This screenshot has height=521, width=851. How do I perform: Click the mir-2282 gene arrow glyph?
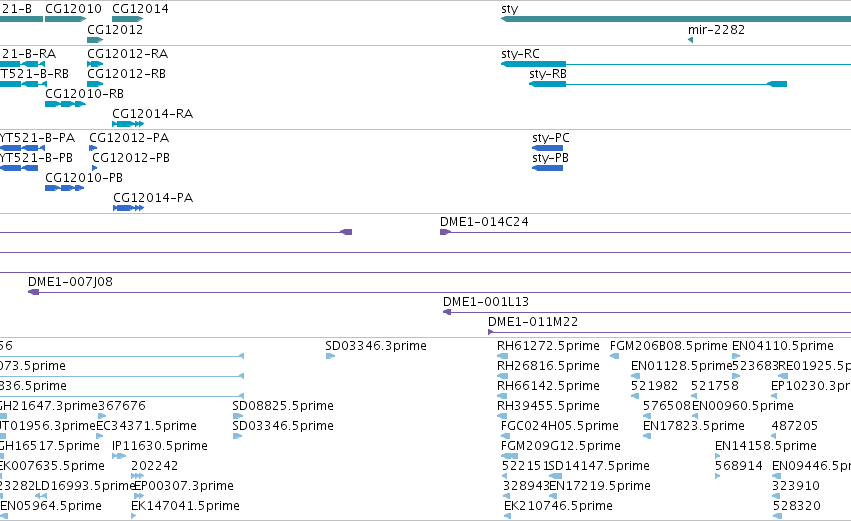coord(690,40)
